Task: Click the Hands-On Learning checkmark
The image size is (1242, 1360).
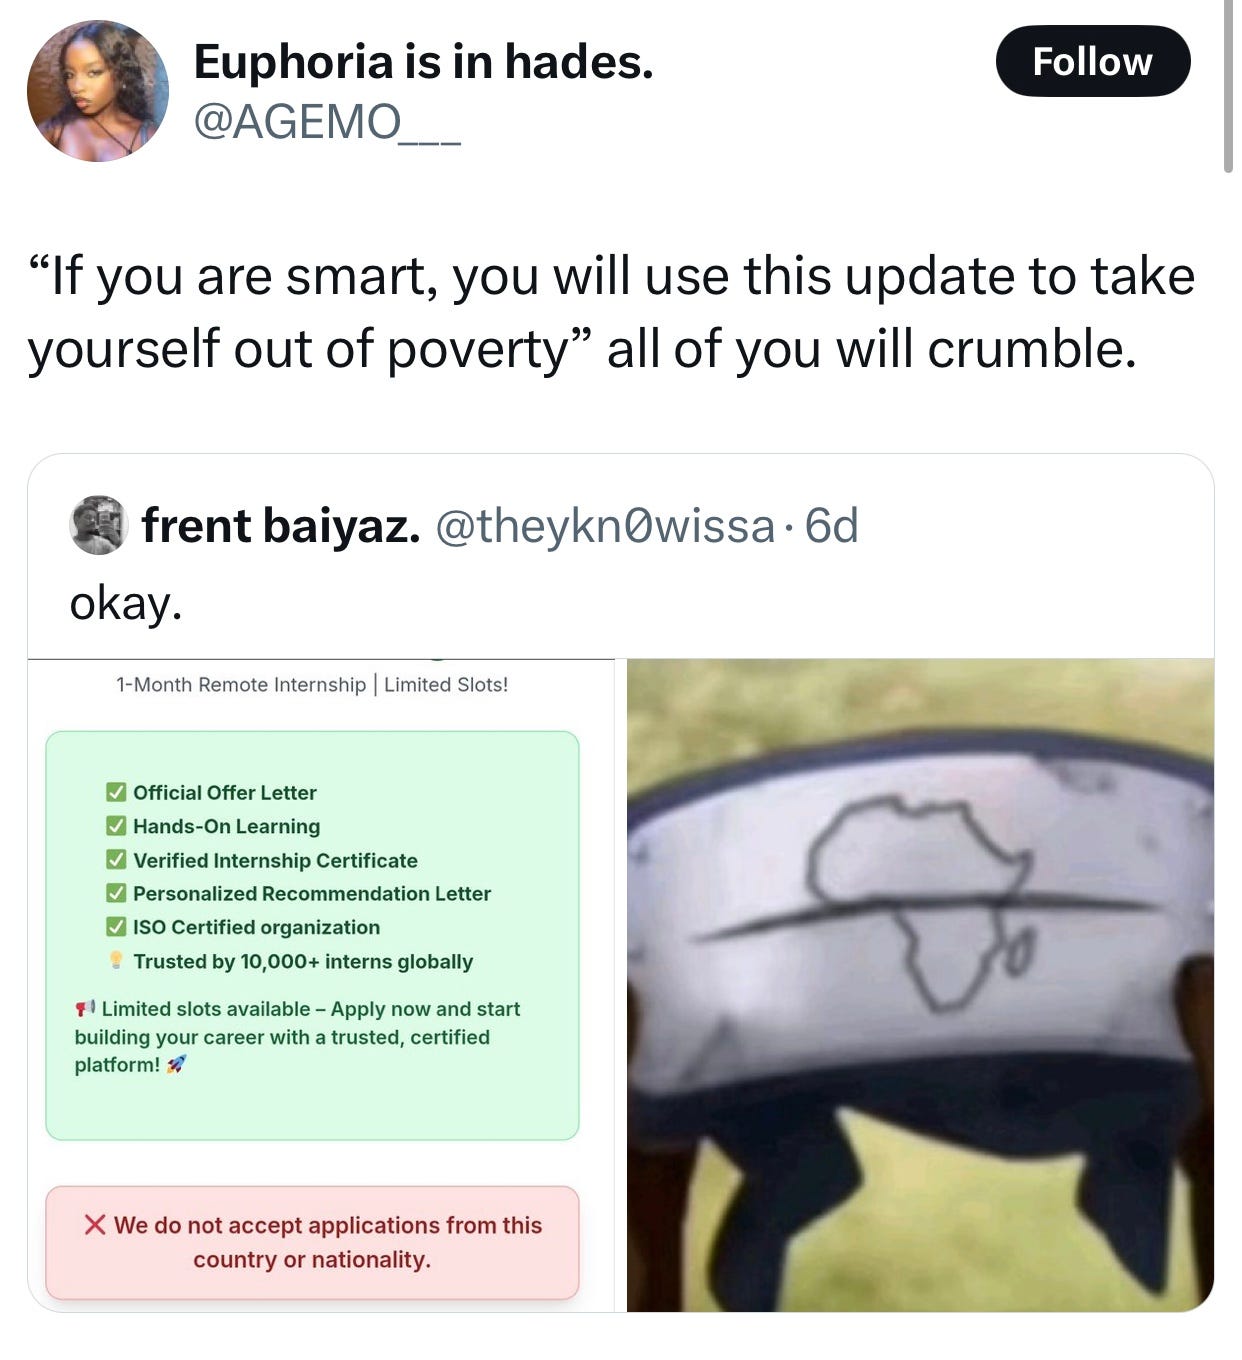Action: [117, 826]
